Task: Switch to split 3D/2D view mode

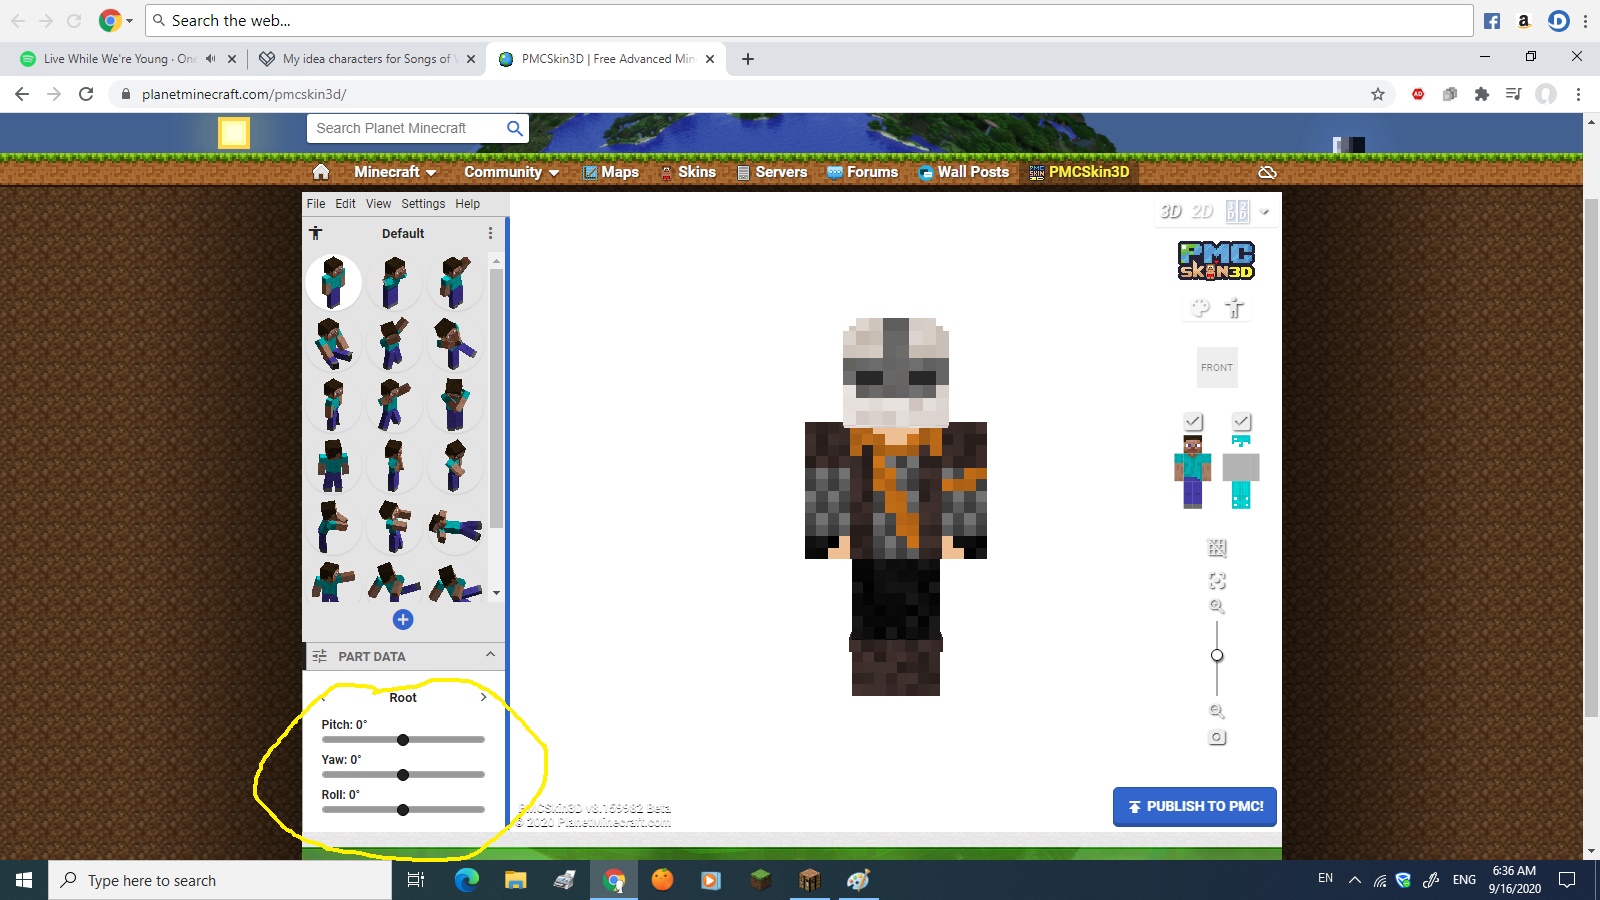Action: (1237, 211)
